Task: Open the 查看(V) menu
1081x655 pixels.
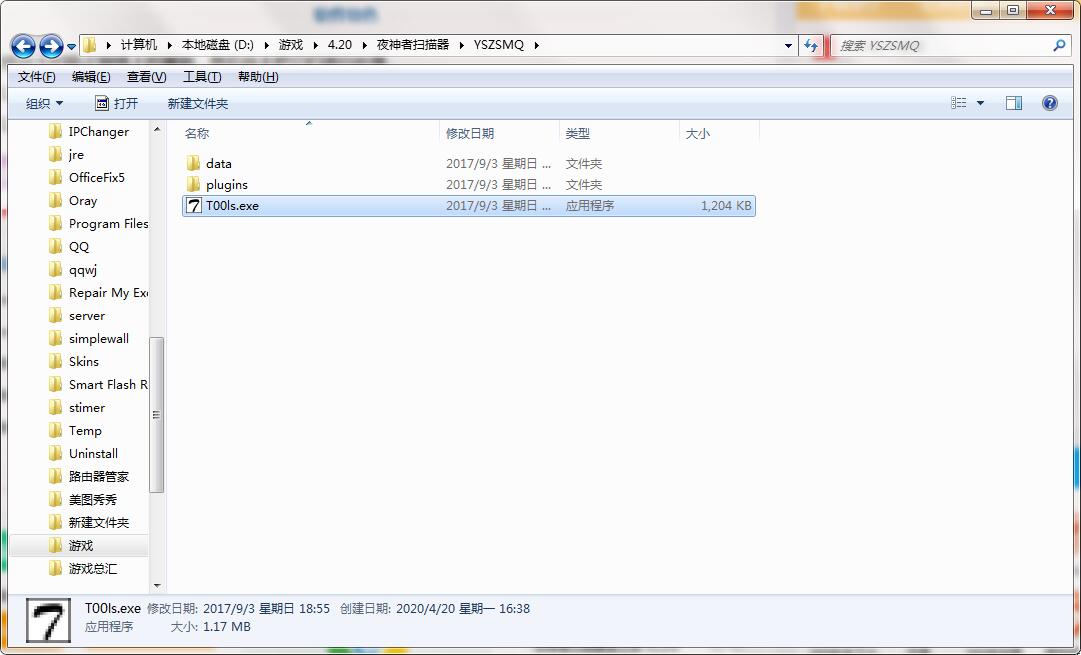Action: 146,77
